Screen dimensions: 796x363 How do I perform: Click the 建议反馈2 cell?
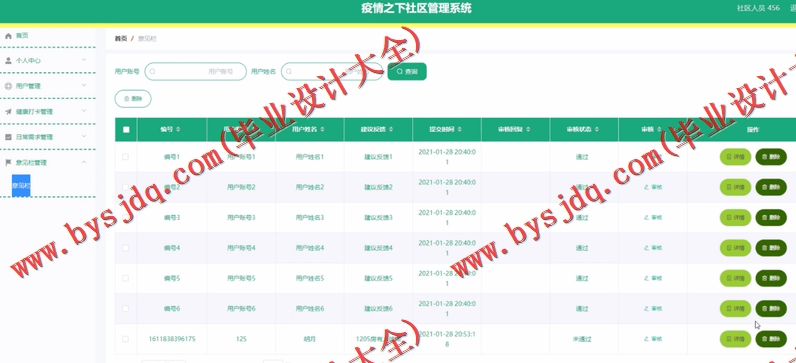click(379, 187)
